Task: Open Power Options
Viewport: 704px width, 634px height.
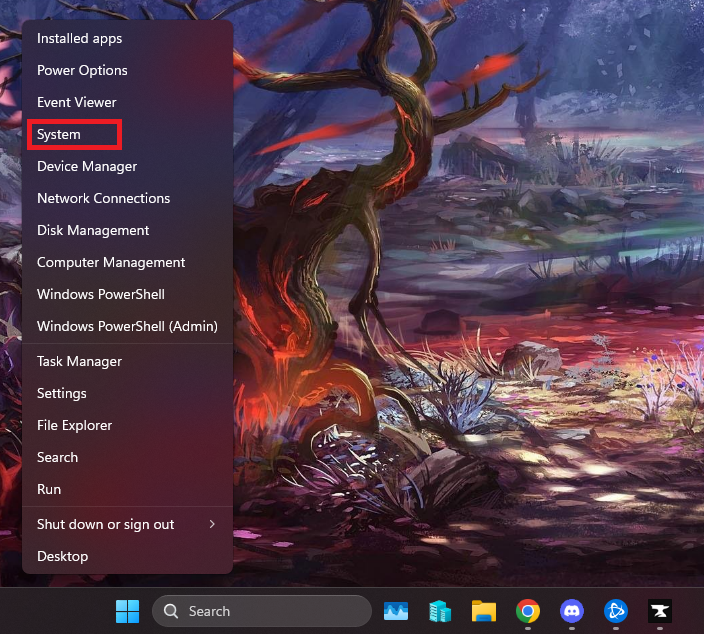Action: (128, 70)
